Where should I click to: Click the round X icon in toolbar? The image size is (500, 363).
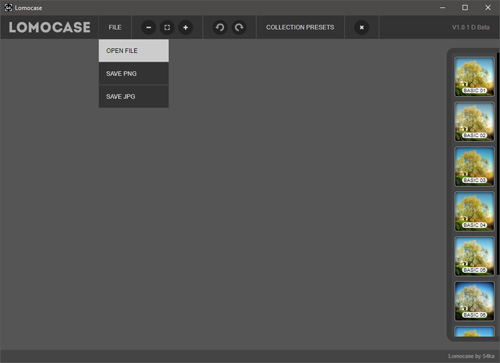362,27
